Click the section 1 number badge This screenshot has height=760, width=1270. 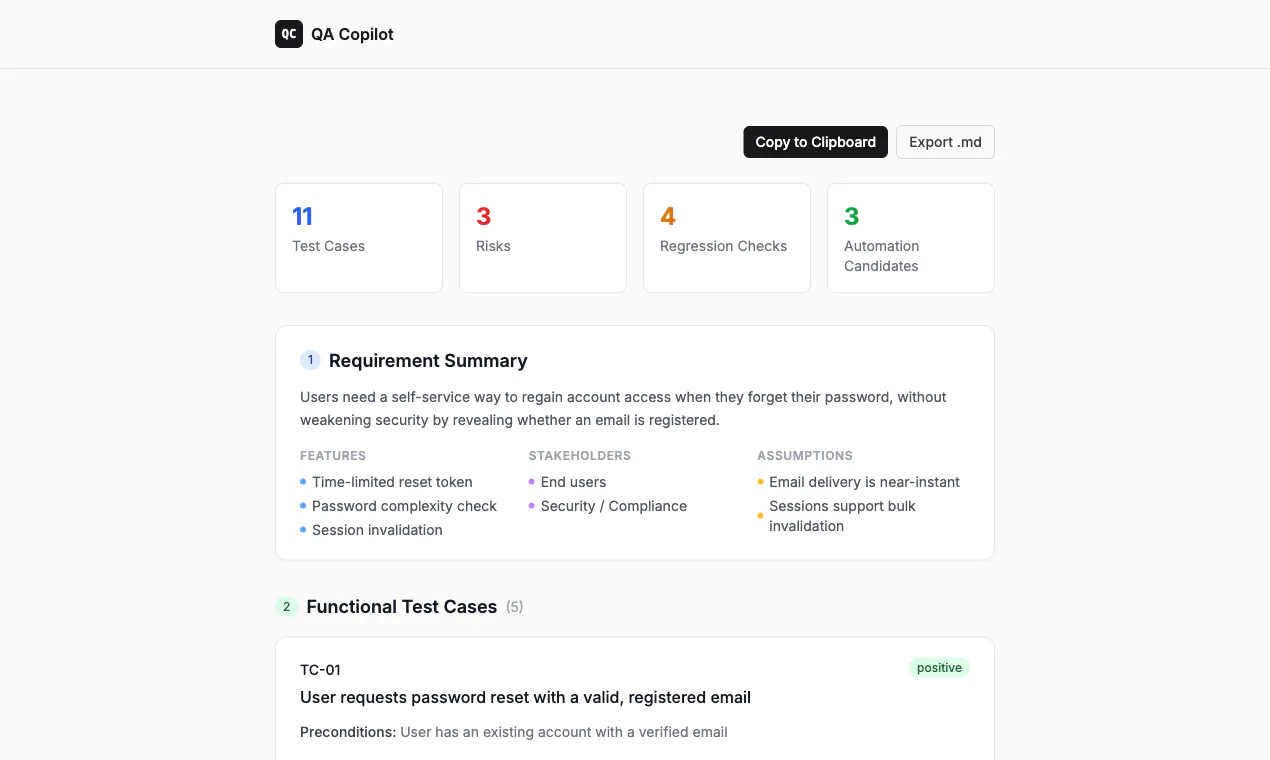(310, 360)
